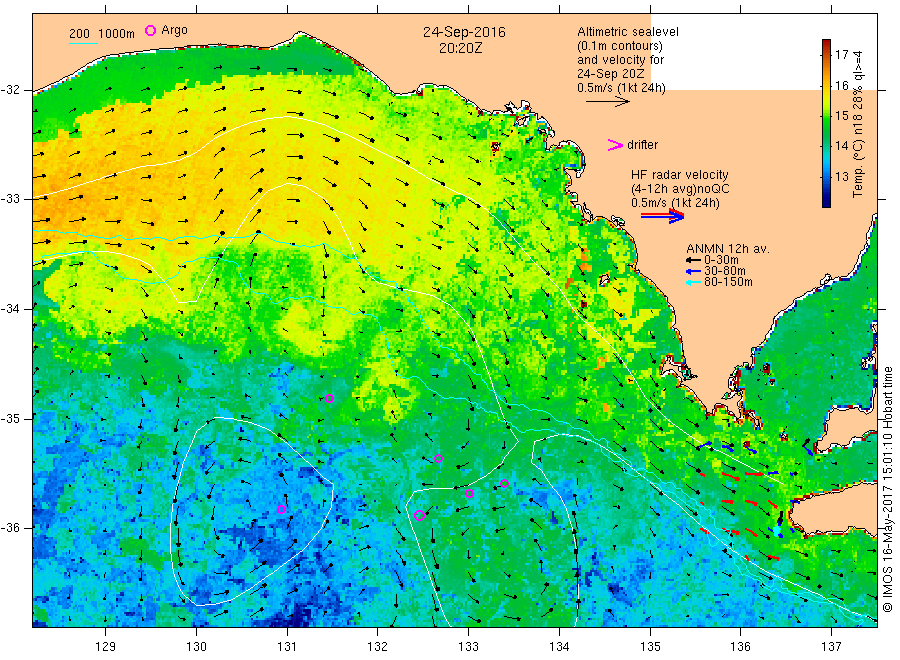Click the blue 30-80m ANMN arrow

(x=693, y=271)
